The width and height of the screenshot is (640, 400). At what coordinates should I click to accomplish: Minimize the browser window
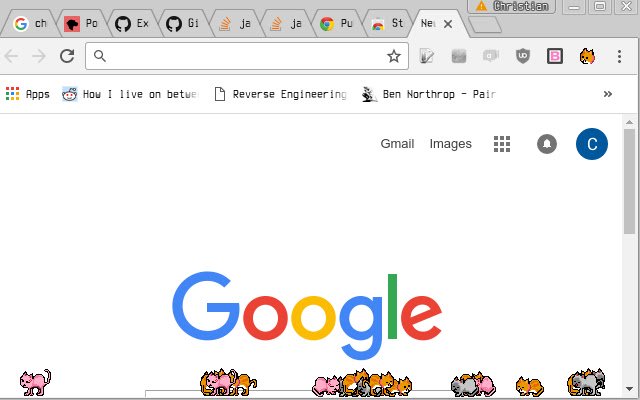pyautogui.click(x=574, y=7)
